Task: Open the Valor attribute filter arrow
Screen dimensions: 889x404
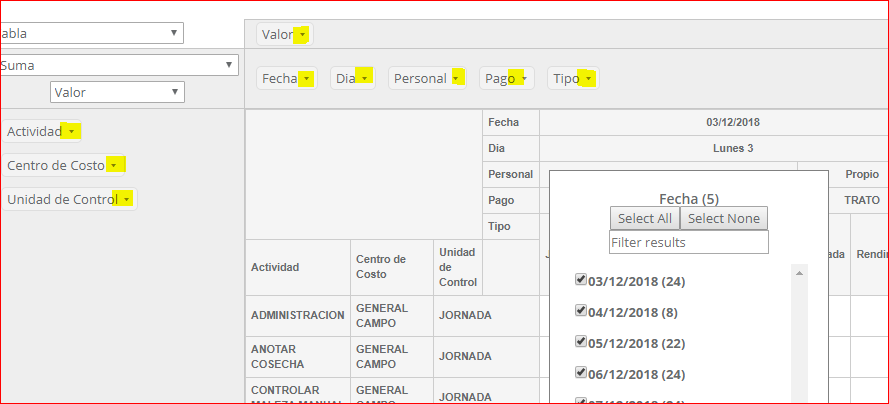Action: 303,35
